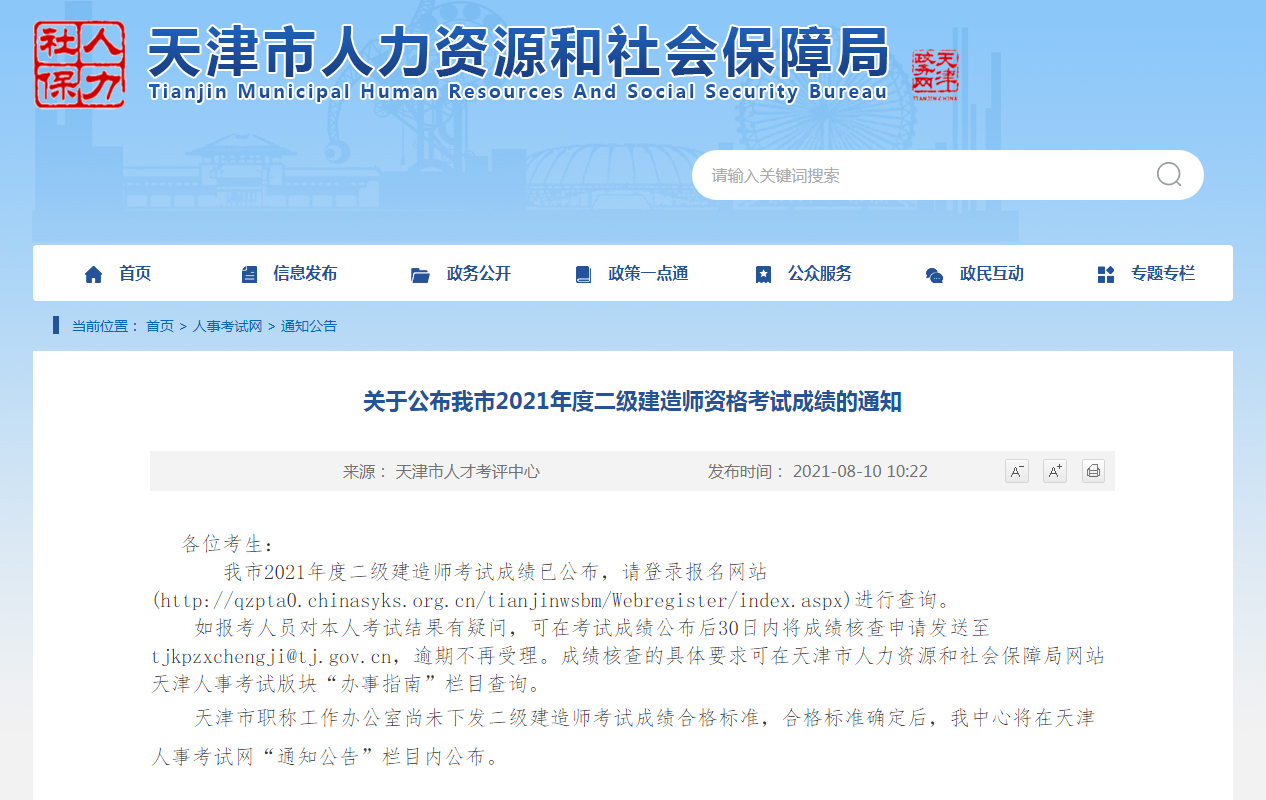Click the book icon beside 政策一点通

coord(583,274)
